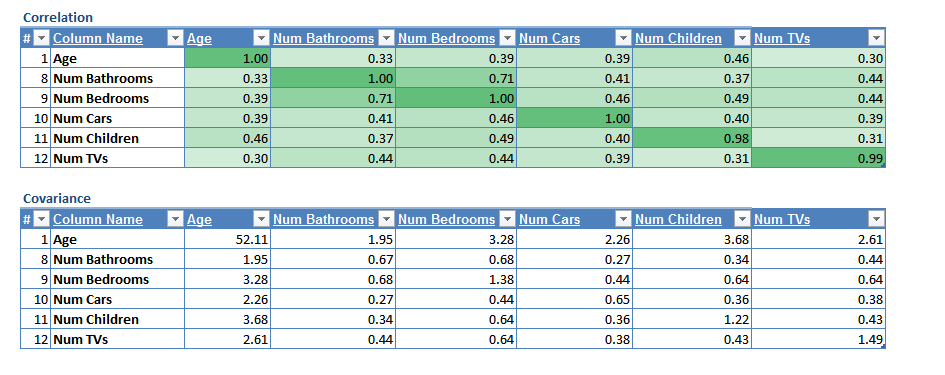Open Num Cars filter dropdown in Correlation header
Image resolution: width=945 pixels, height=375 pixels.
point(623,39)
